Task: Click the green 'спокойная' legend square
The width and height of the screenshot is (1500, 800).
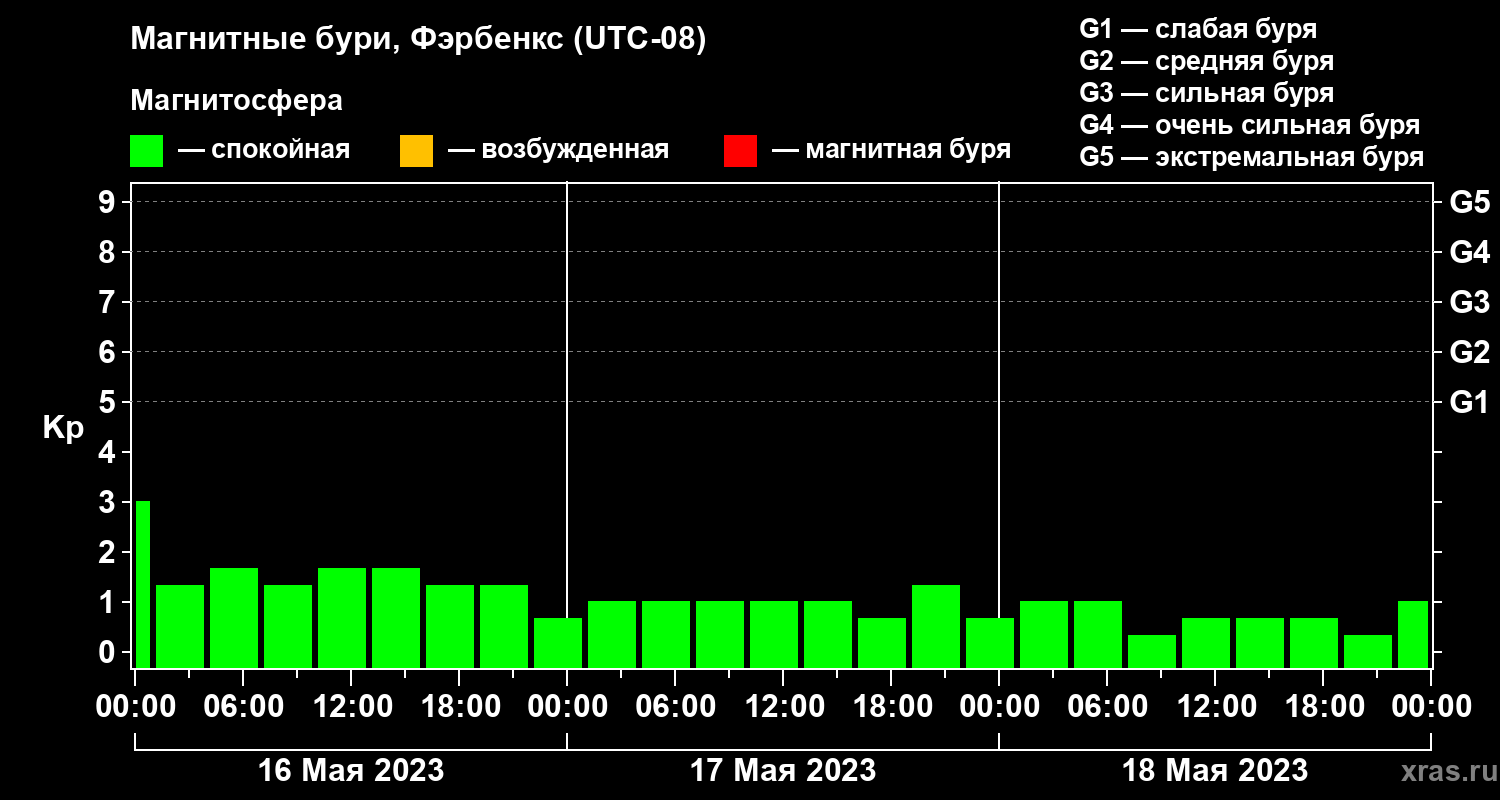Action: click(147, 151)
